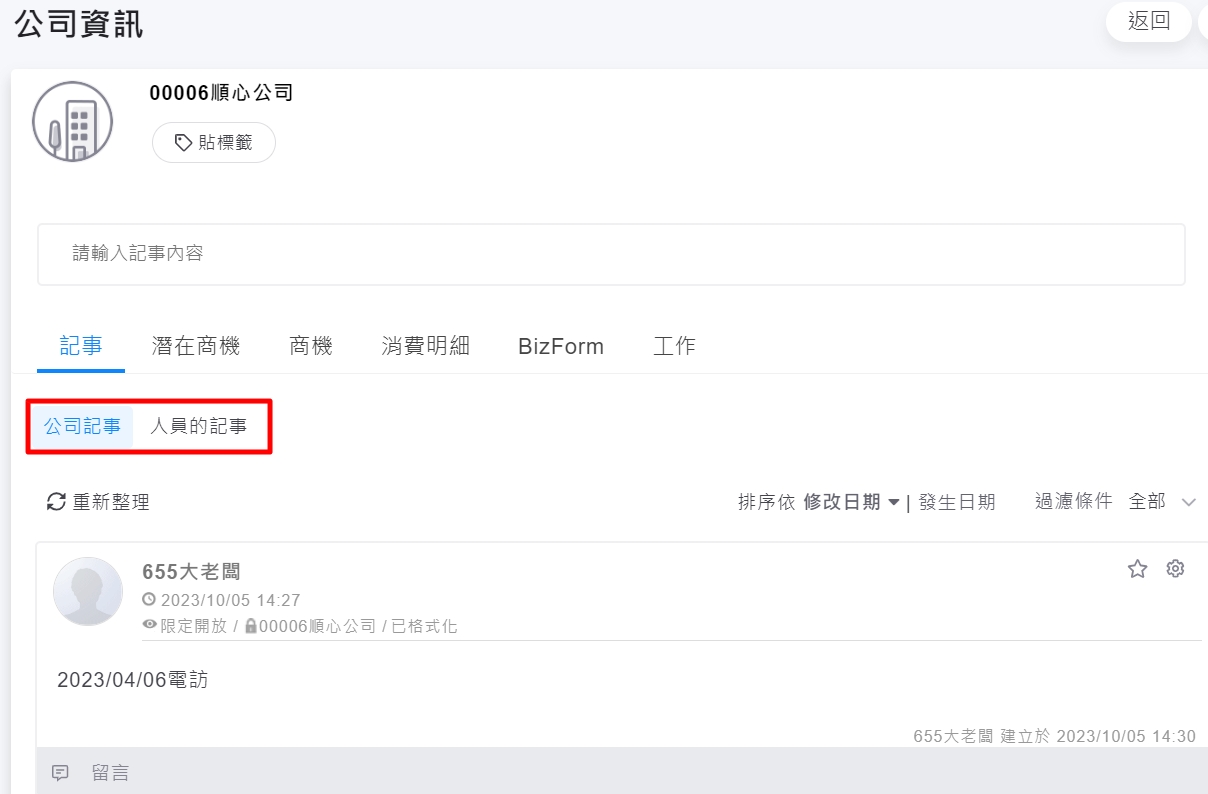Screen dimensions: 1208x794
Task: Star the 655大老闆 note
Action: 1137,569
